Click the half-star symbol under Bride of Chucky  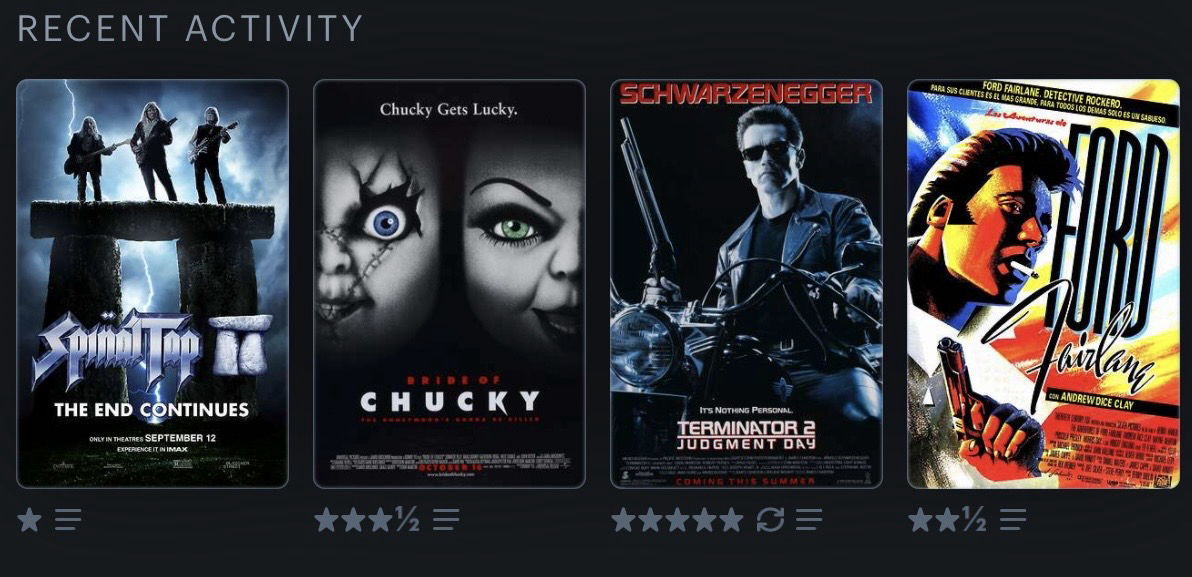coord(407,520)
